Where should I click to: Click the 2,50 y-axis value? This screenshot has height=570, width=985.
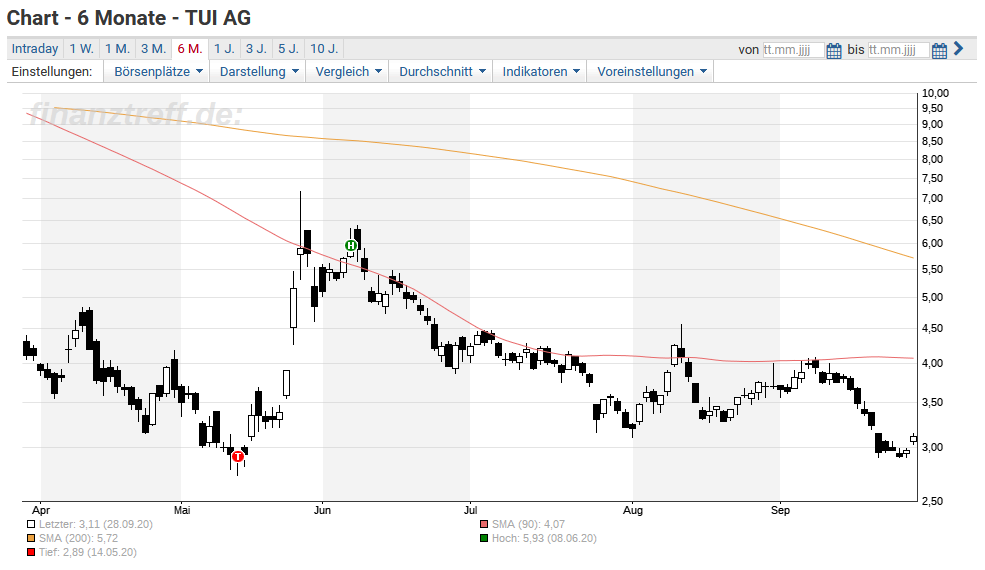tap(932, 501)
